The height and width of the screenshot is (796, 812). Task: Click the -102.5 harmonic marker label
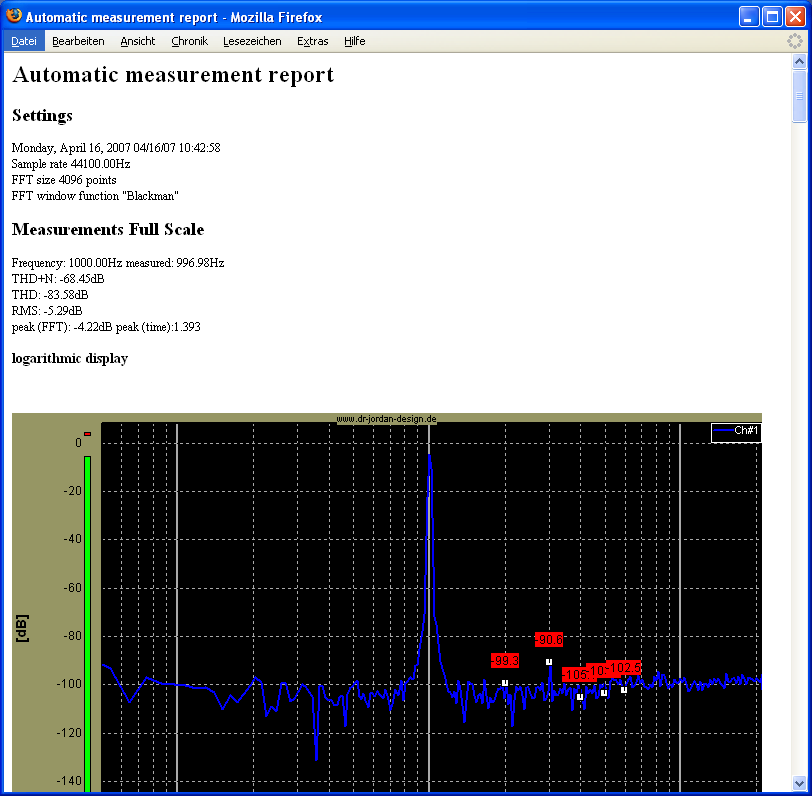click(625, 667)
